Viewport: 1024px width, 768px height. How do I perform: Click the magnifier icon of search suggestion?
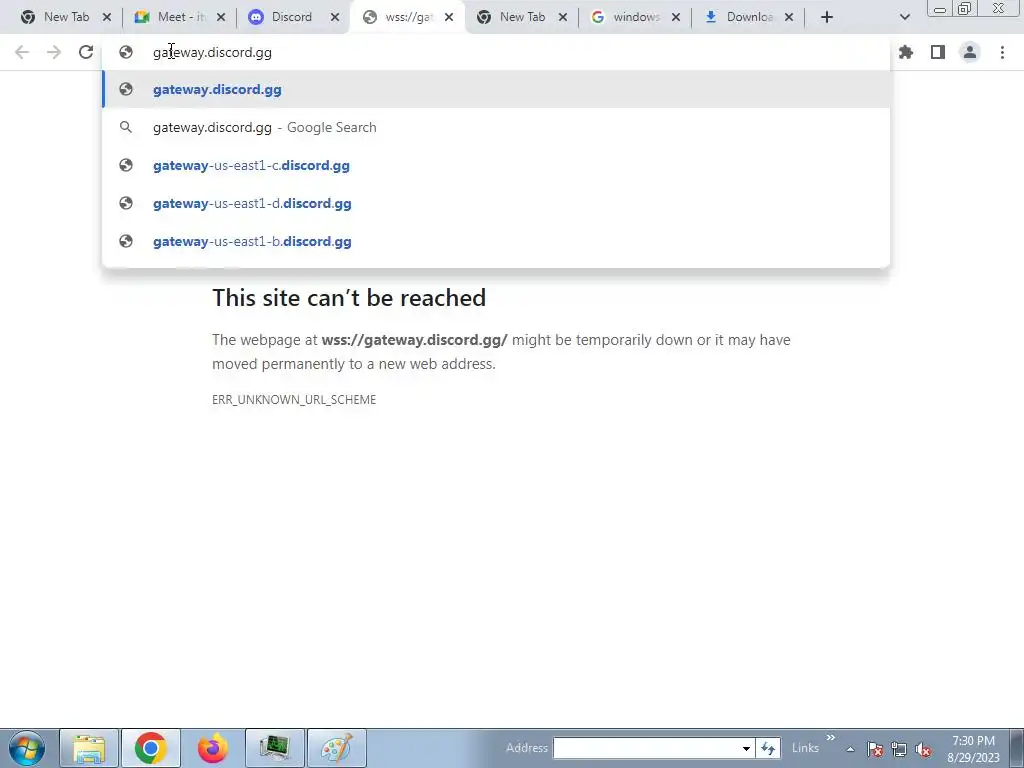tap(125, 127)
